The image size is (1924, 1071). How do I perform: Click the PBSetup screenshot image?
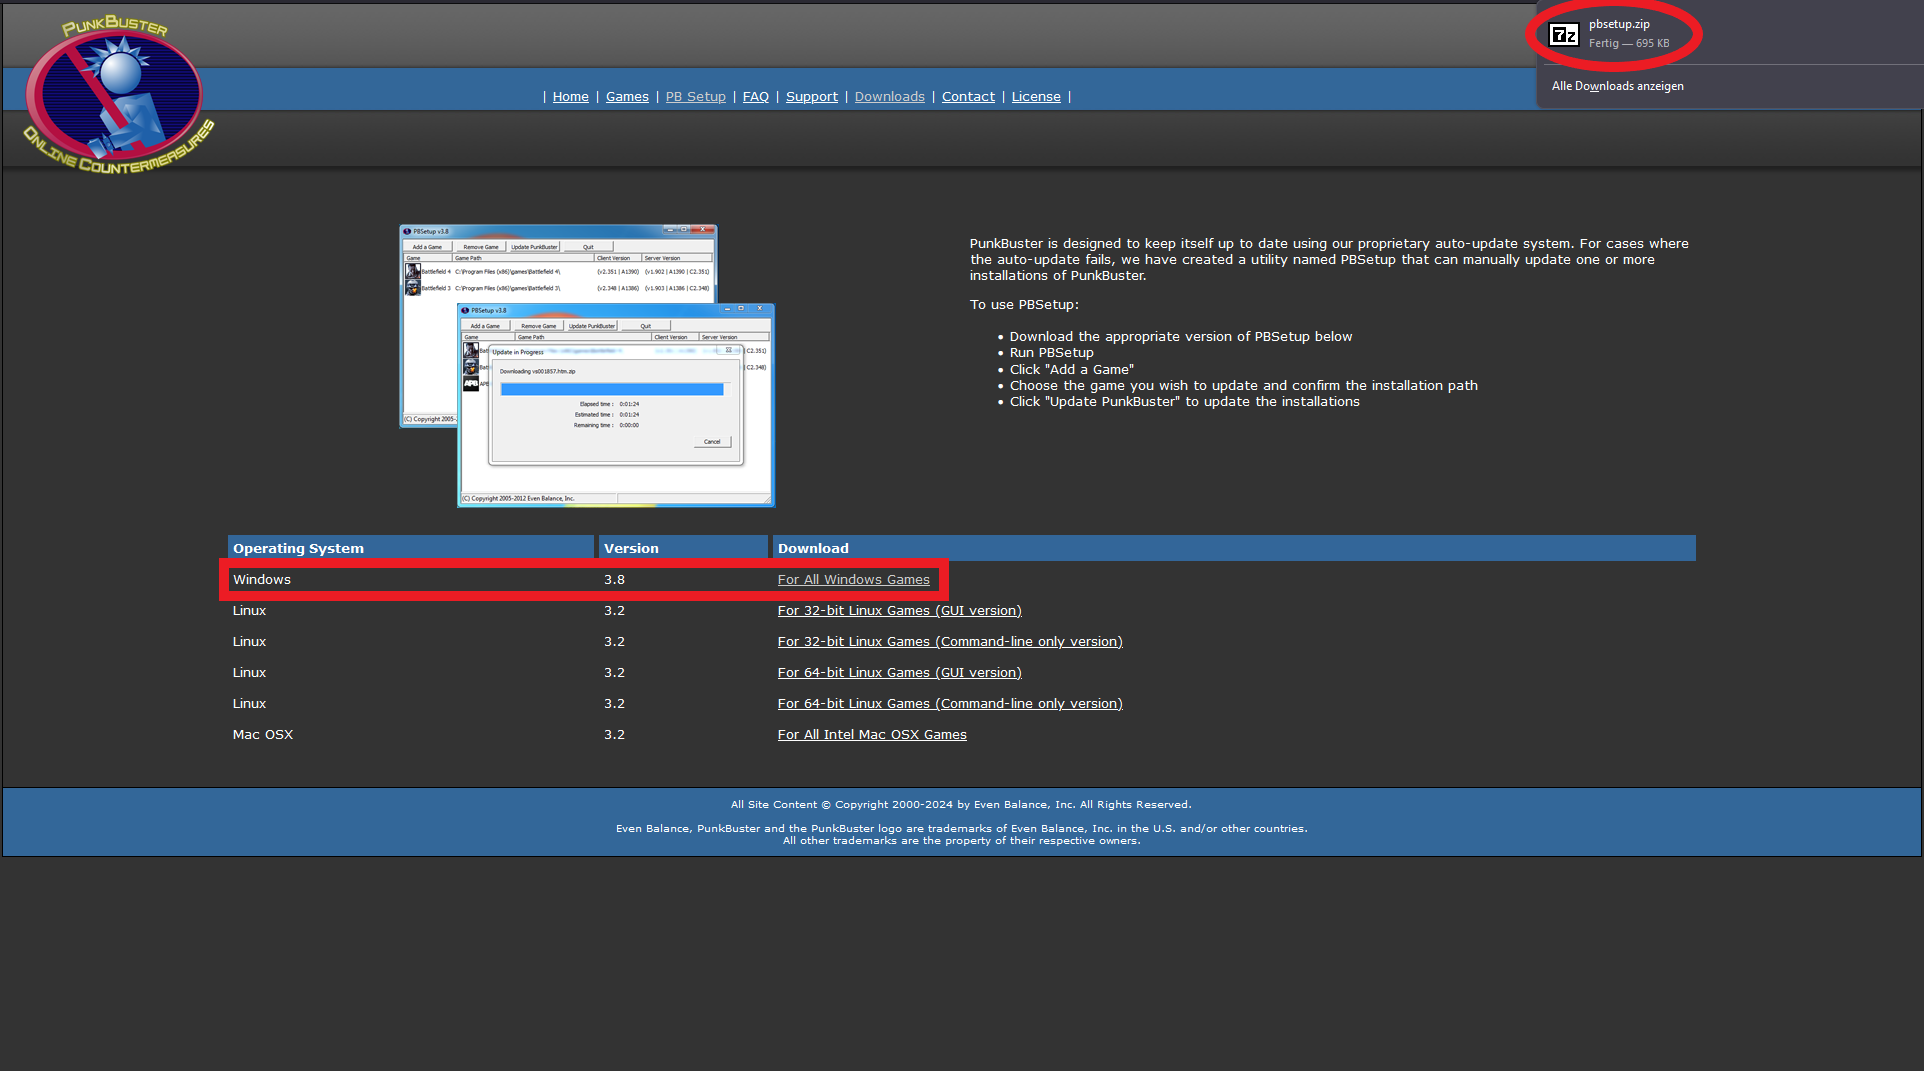[587, 366]
